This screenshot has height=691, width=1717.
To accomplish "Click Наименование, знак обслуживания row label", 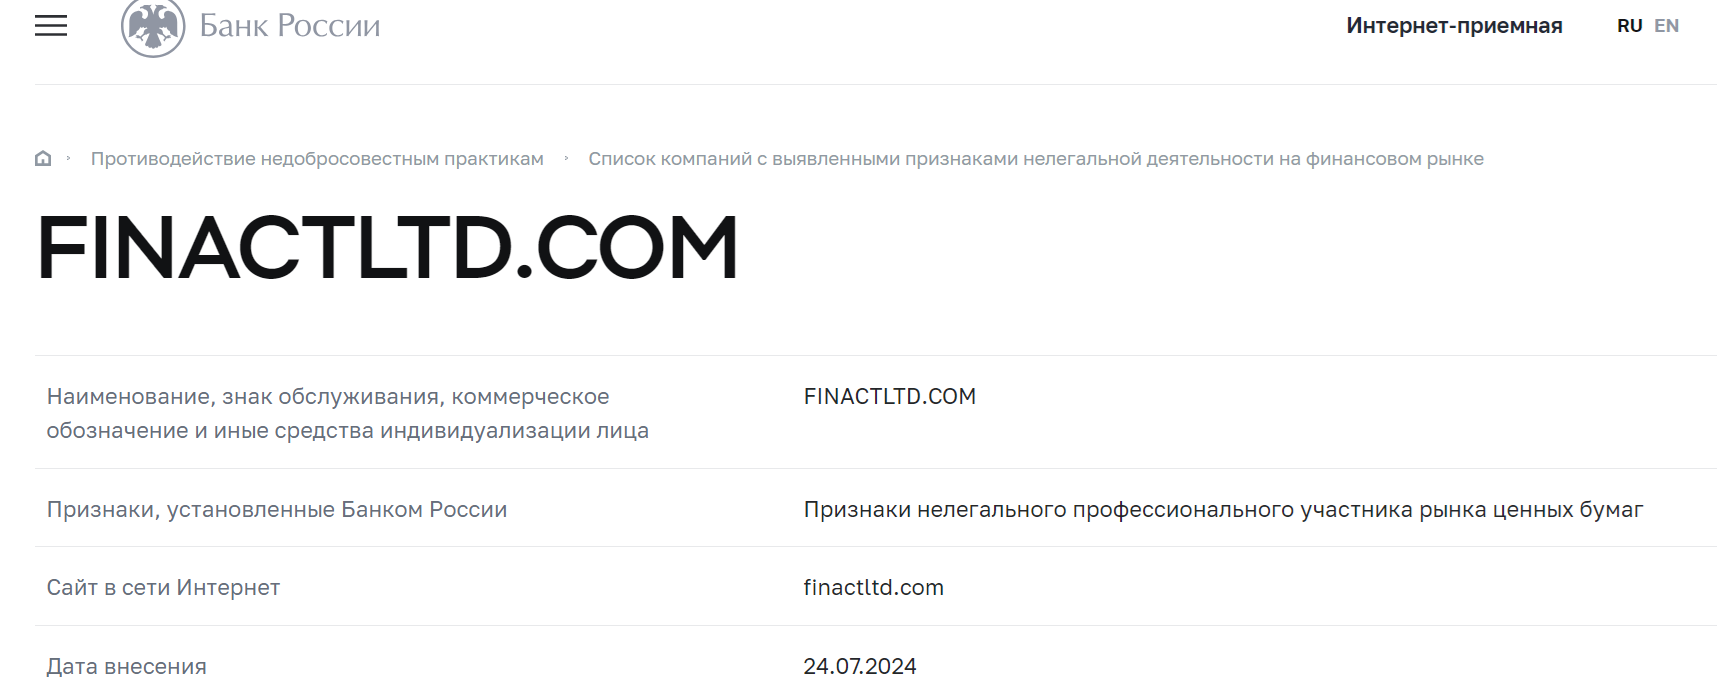I will tap(348, 413).
